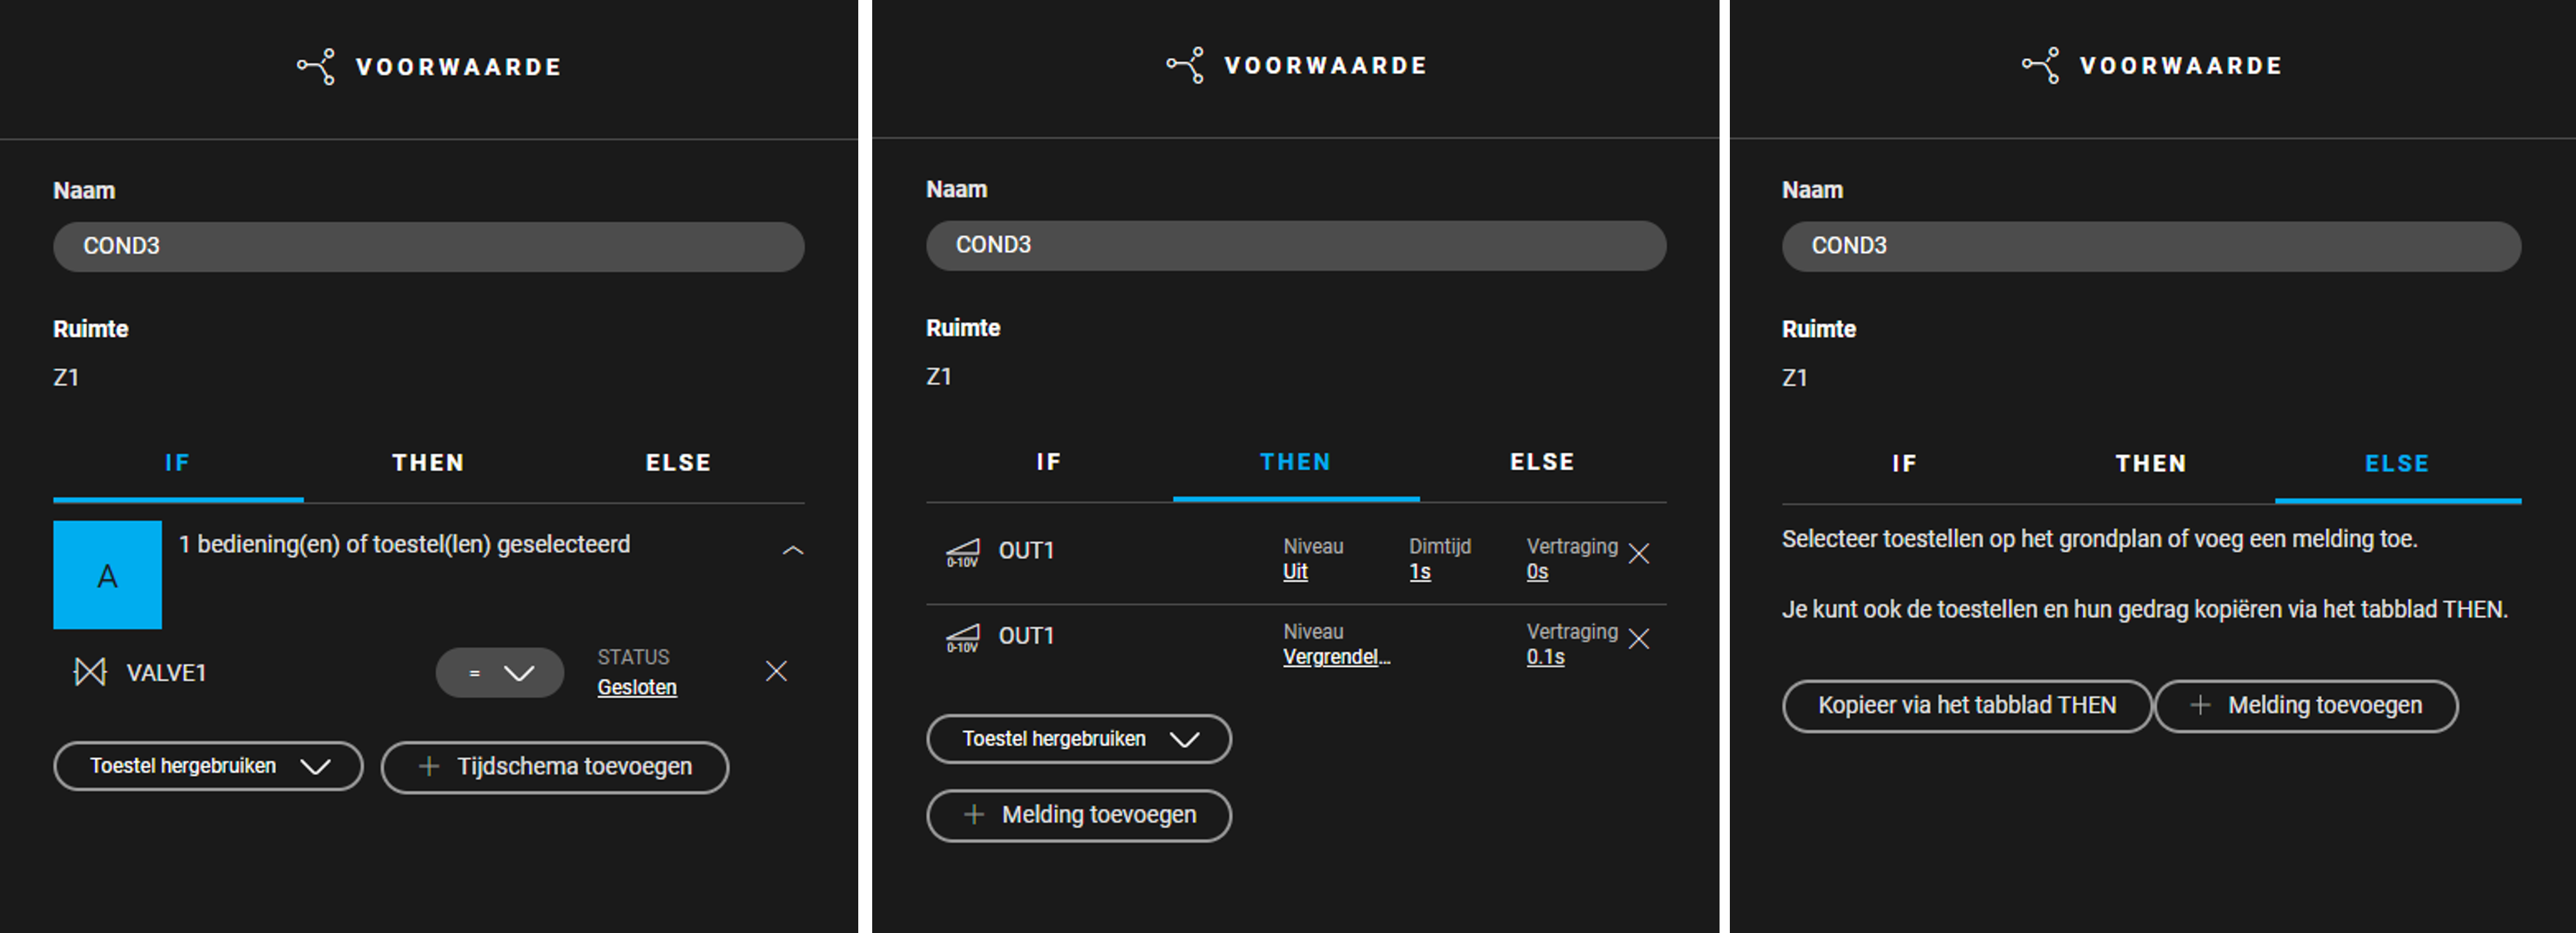2576x933 pixels.
Task: Go to THEN tab in right panel
Action: (x=2152, y=464)
